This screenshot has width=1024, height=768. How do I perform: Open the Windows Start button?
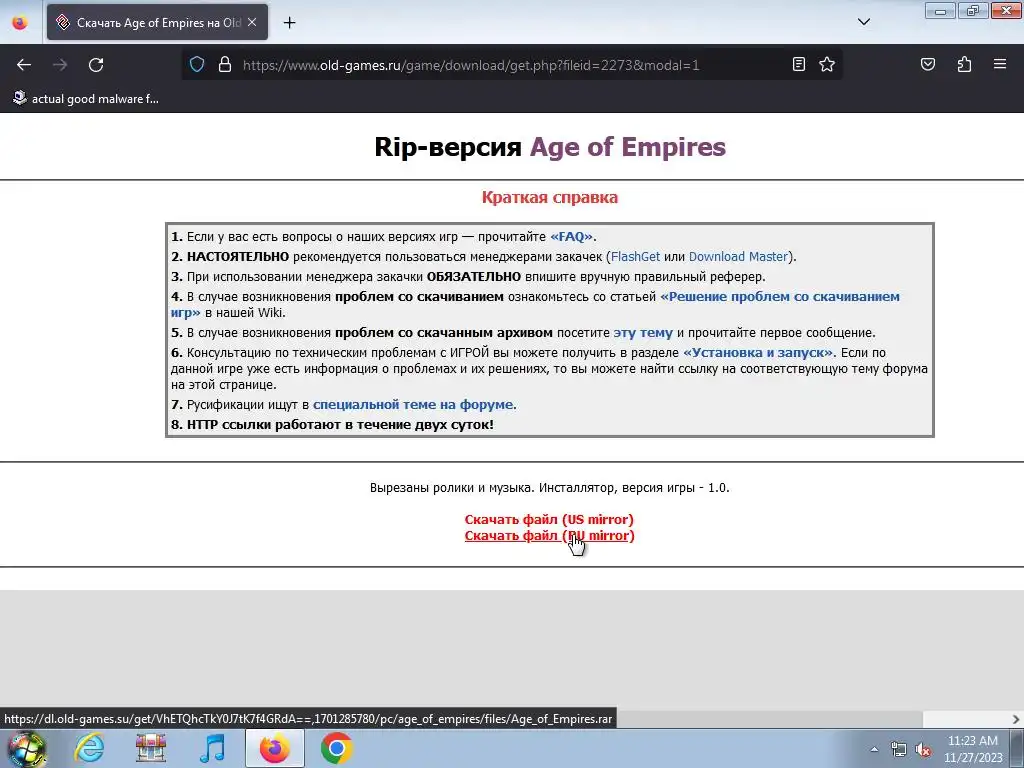(x=26, y=748)
